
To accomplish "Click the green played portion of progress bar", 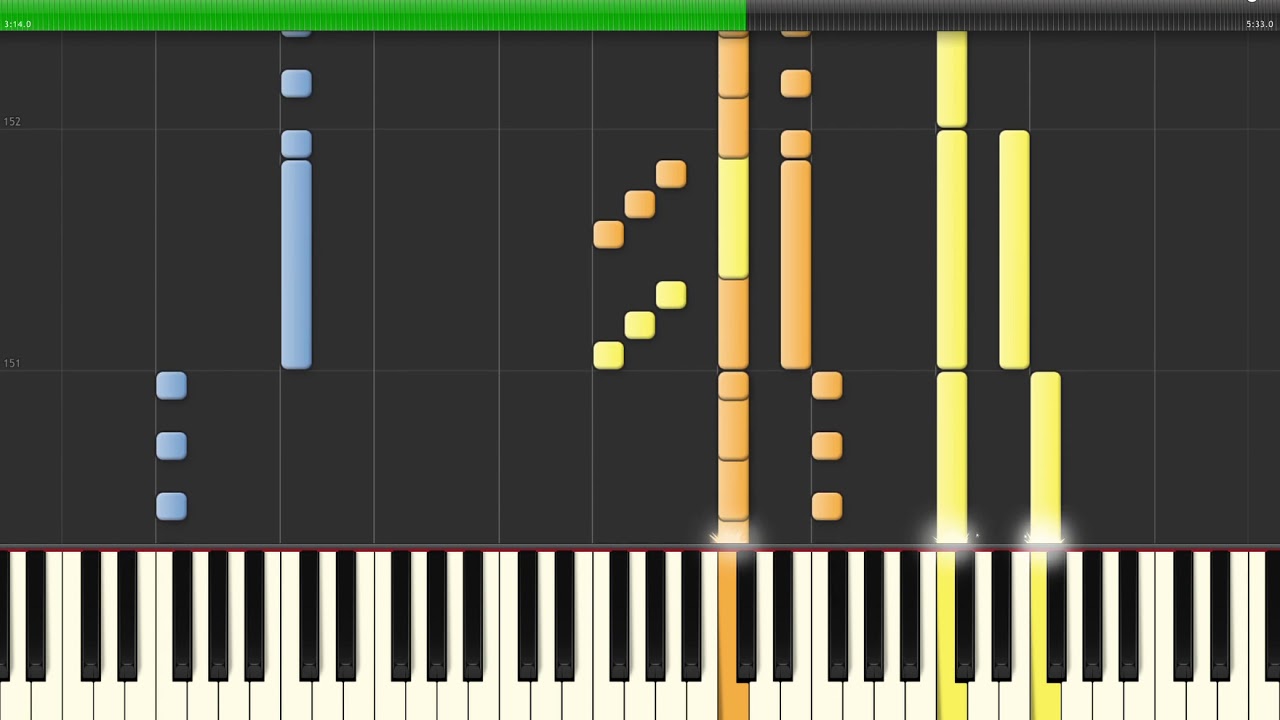I will pos(372,14).
